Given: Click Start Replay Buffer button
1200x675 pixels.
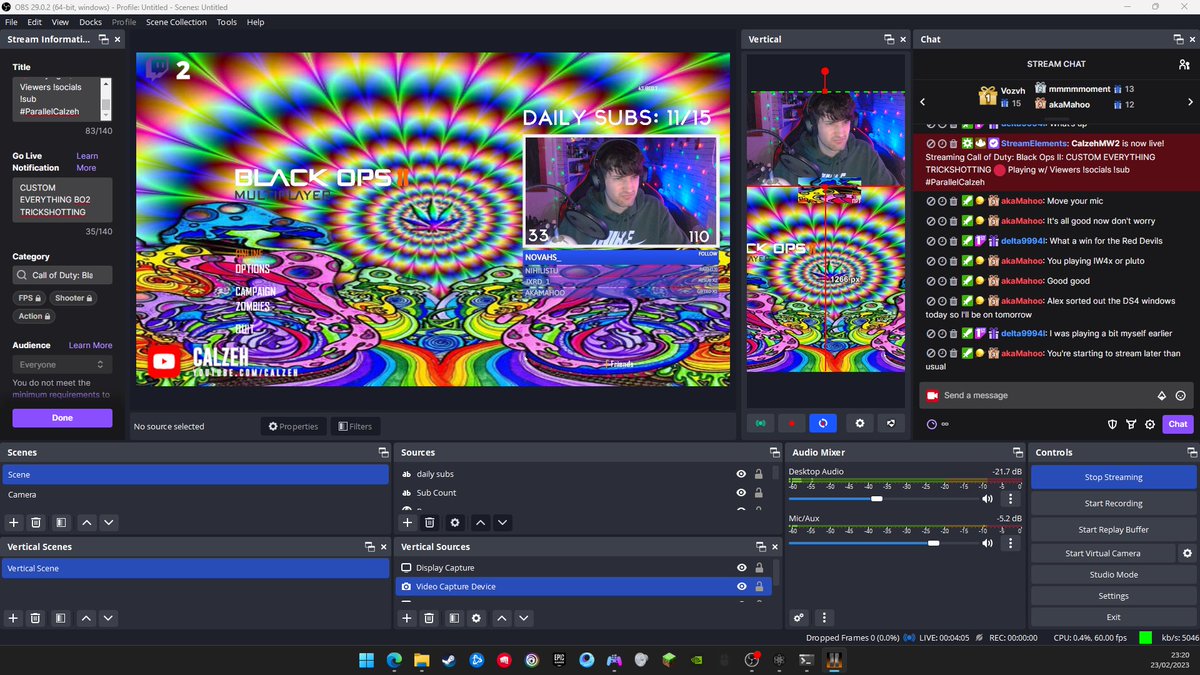Looking at the screenshot, I should tap(1113, 529).
